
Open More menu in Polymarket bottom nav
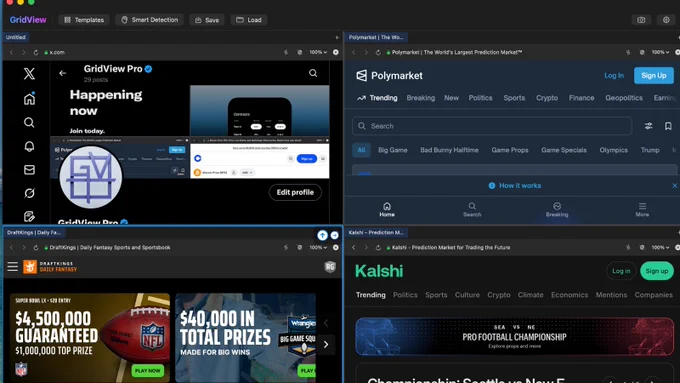pos(642,210)
